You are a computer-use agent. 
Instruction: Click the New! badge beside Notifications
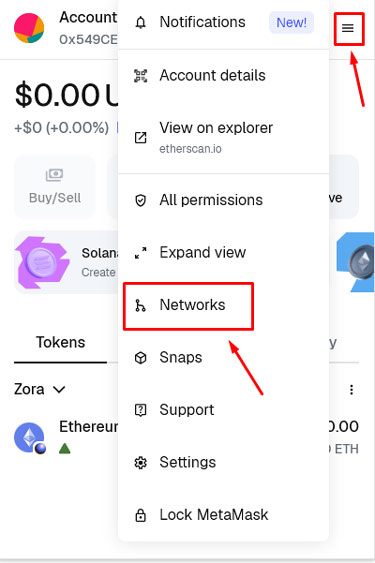point(291,23)
